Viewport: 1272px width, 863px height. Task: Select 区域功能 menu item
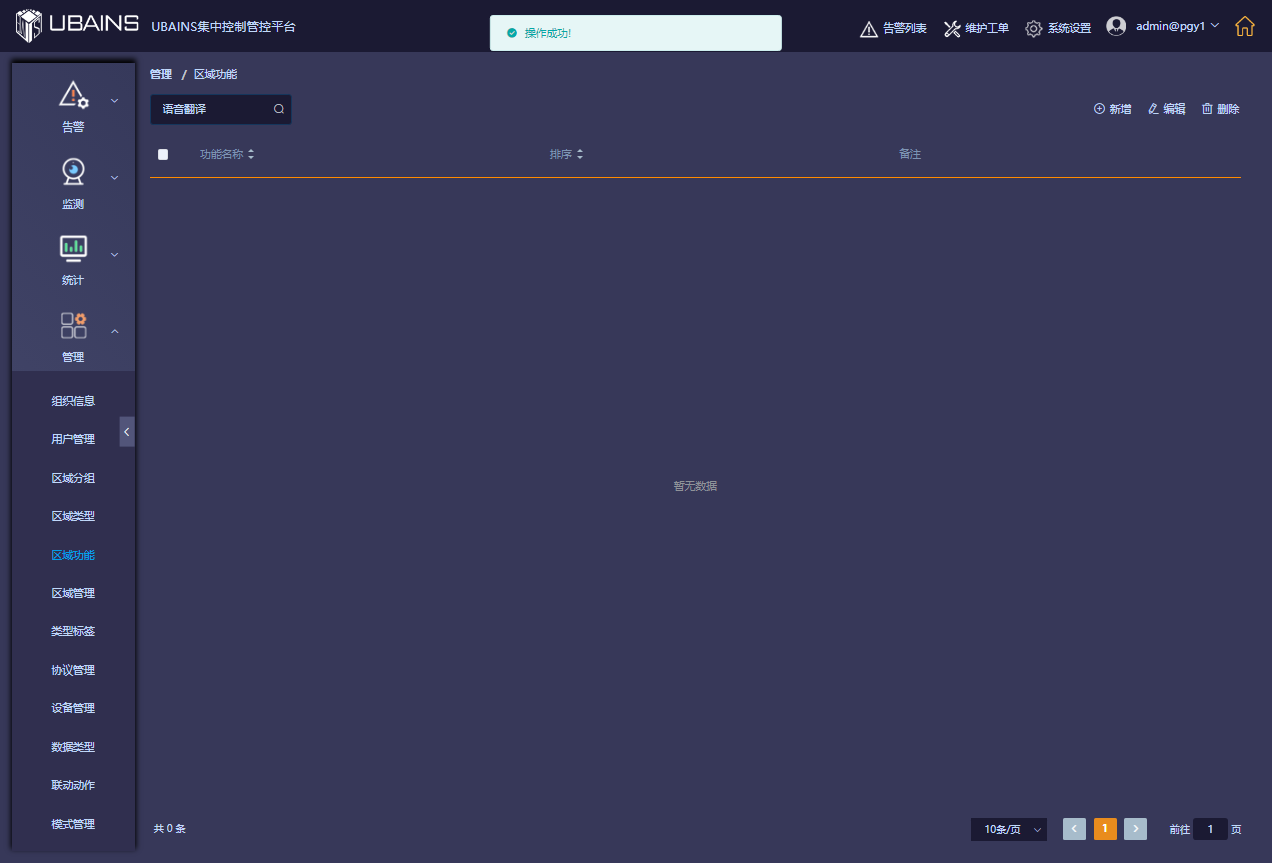pyautogui.click(x=73, y=555)
